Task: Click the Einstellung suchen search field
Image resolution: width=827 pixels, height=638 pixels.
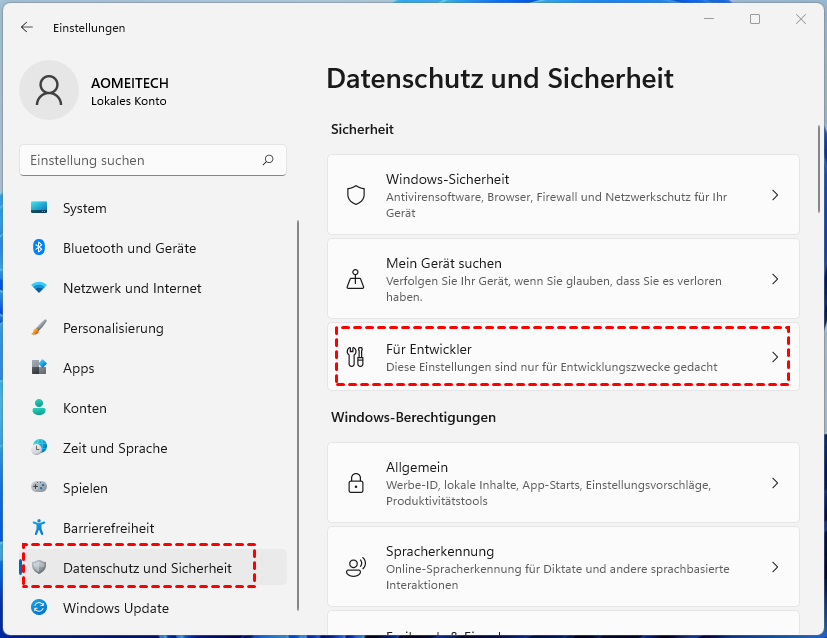Action: point(140,160)
